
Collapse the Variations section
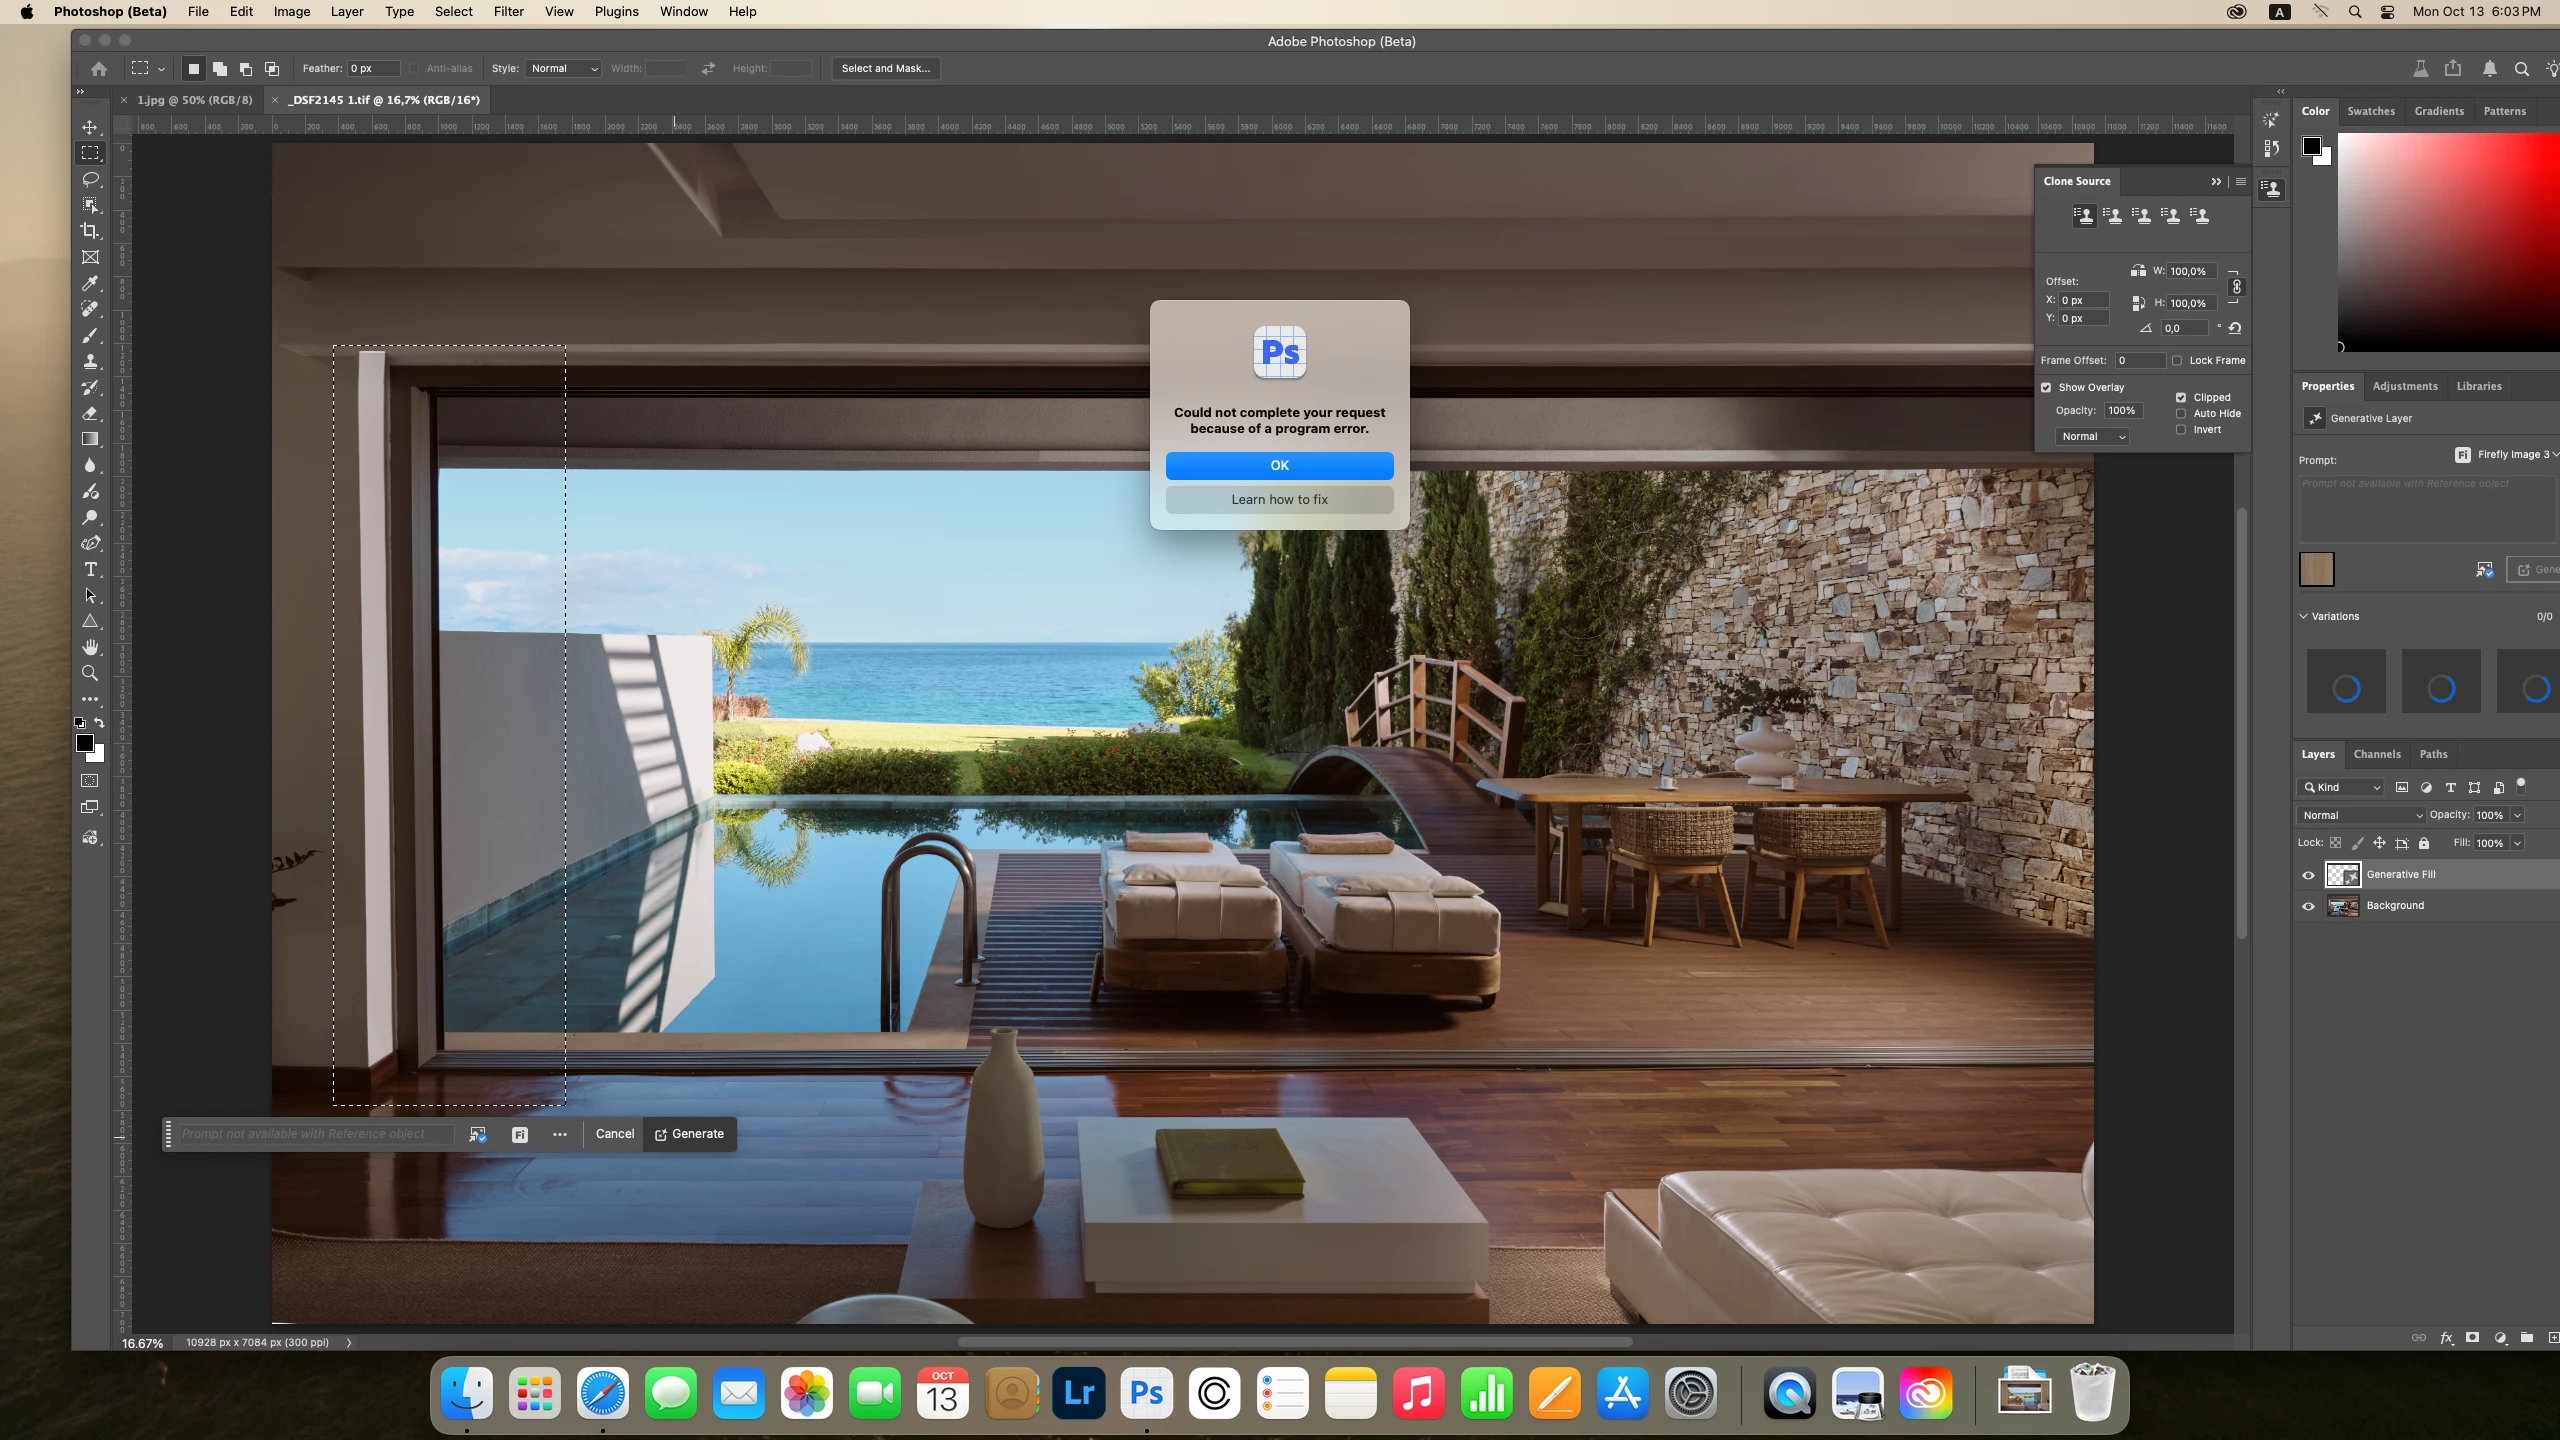pyautogui.click(x=2304, y=616)
